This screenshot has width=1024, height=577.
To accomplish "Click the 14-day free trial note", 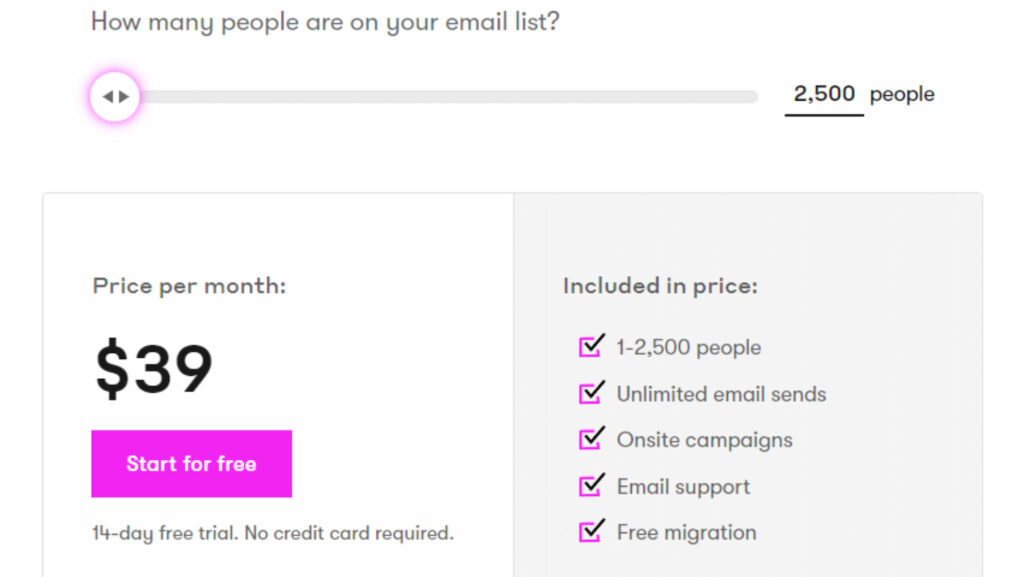I will click(x=272, y=533).
